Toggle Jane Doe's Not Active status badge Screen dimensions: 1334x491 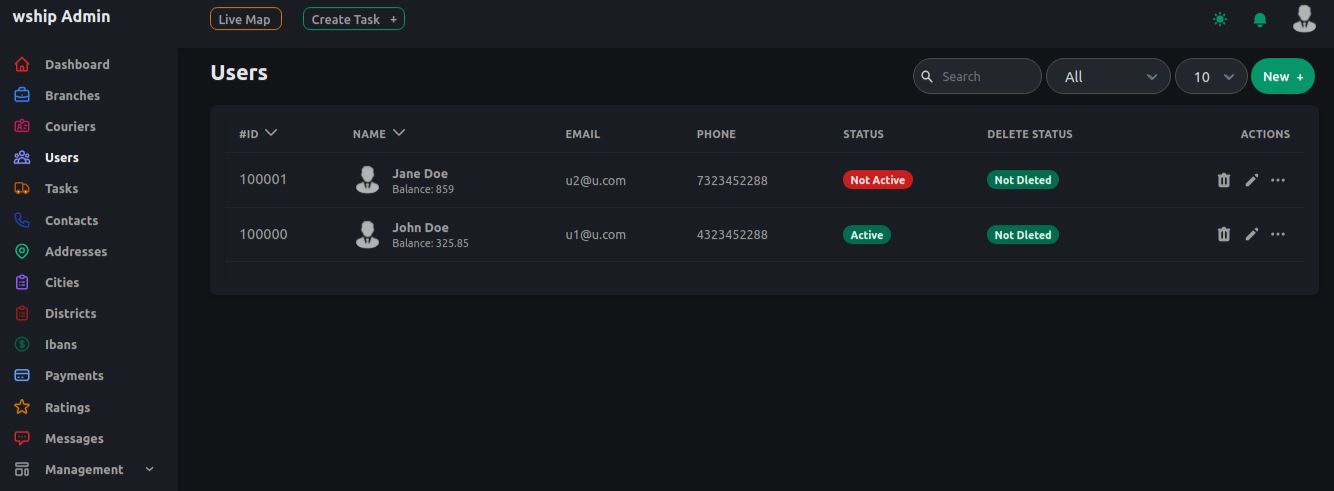point(877,180)
